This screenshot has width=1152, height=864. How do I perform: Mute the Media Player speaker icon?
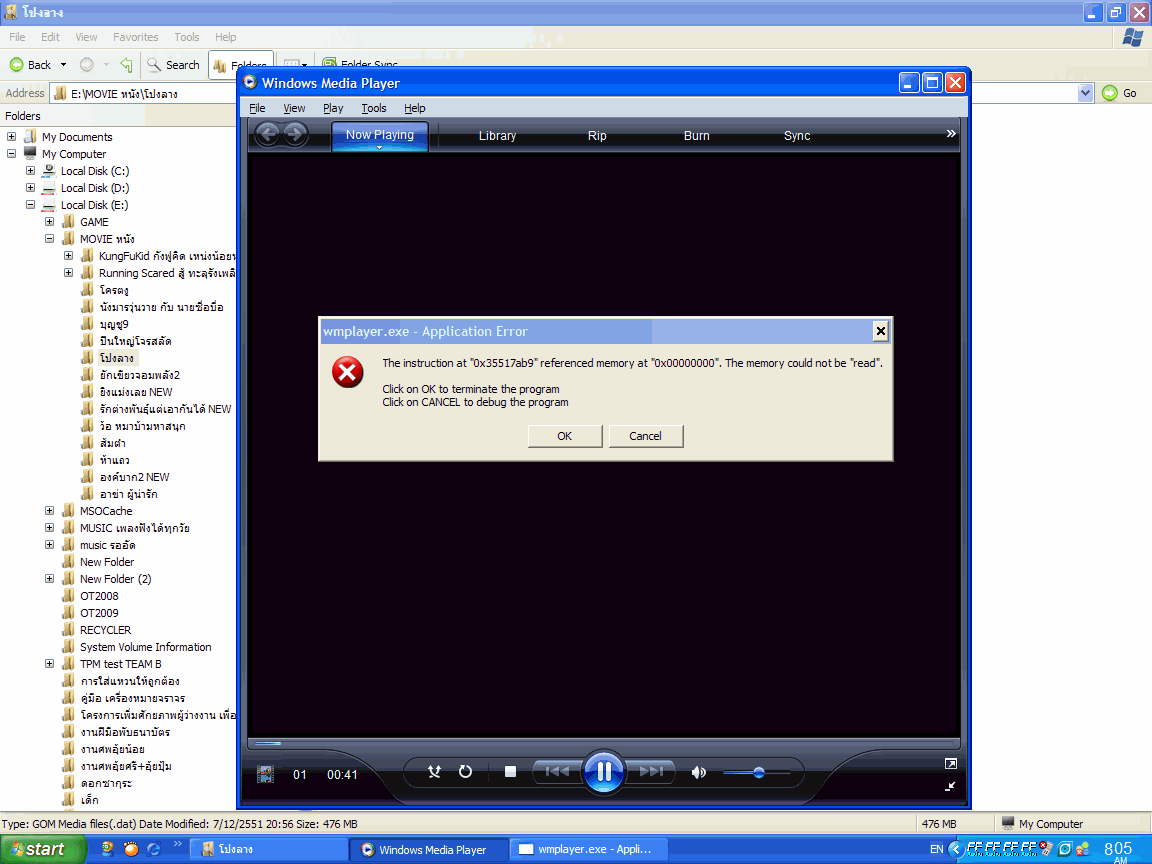point(699,772)
